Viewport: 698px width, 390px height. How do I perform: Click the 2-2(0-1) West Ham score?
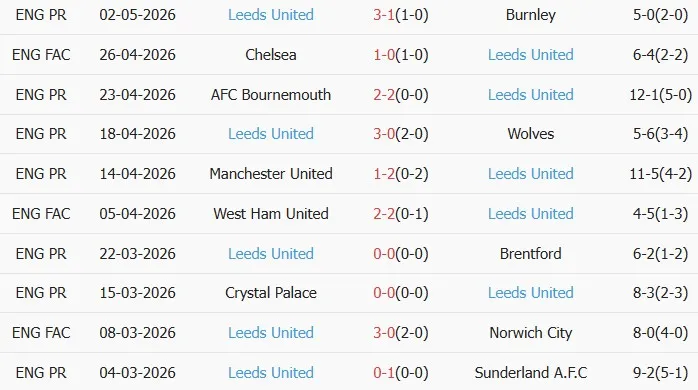point(401,214)
